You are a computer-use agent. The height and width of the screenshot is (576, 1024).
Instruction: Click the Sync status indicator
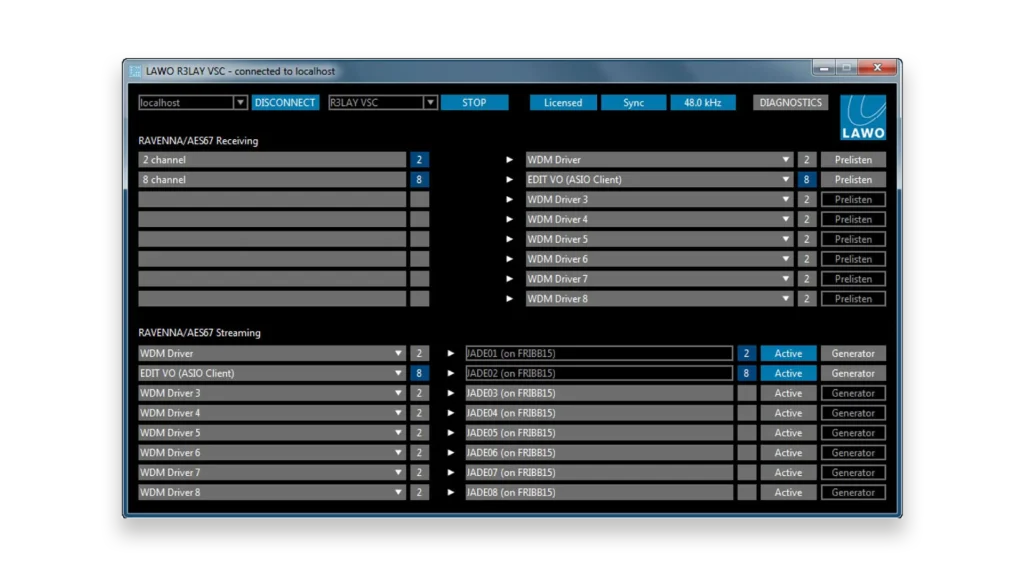(633, 103)
